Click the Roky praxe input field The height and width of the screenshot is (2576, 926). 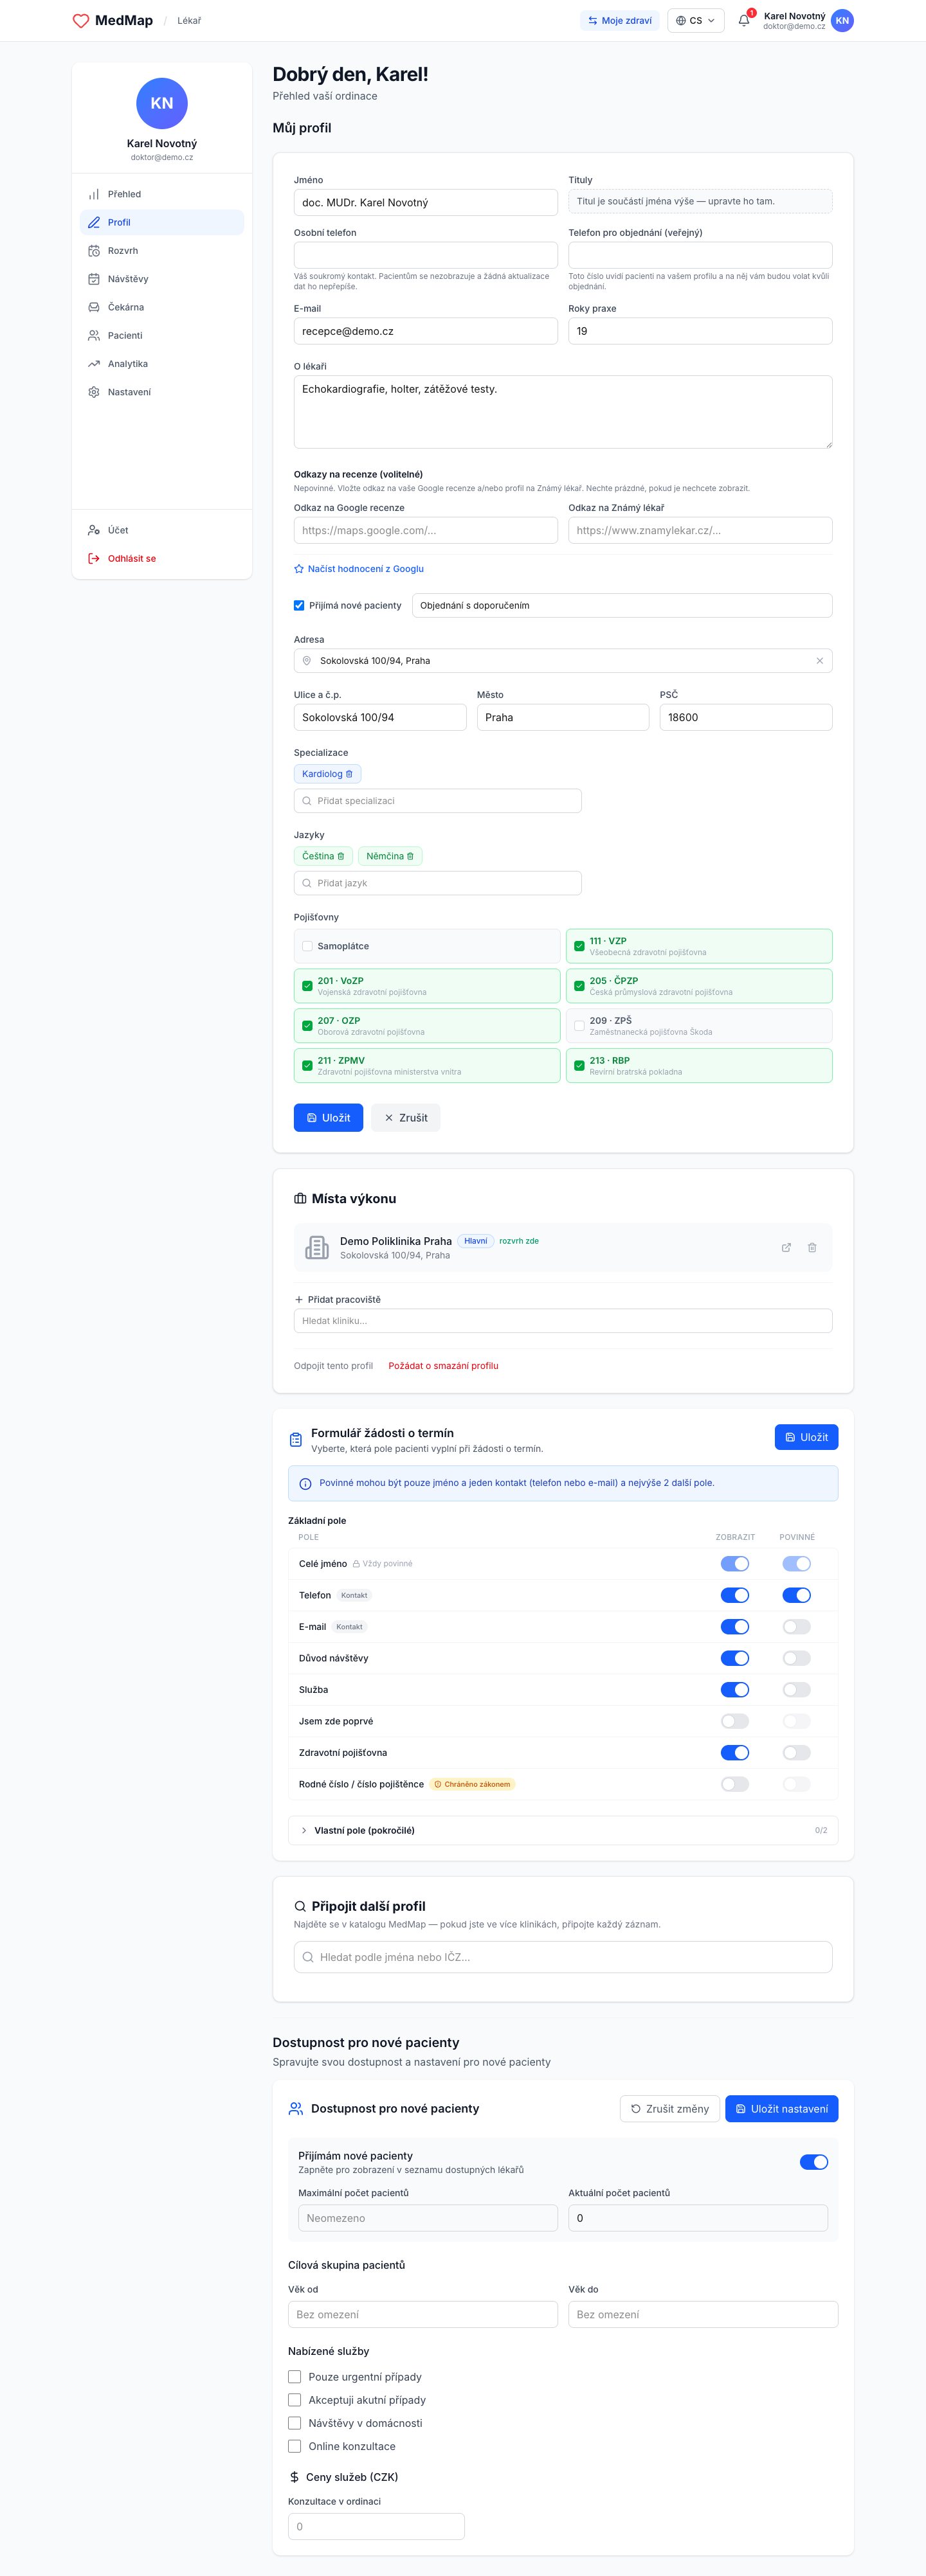(x=700, y=331)
